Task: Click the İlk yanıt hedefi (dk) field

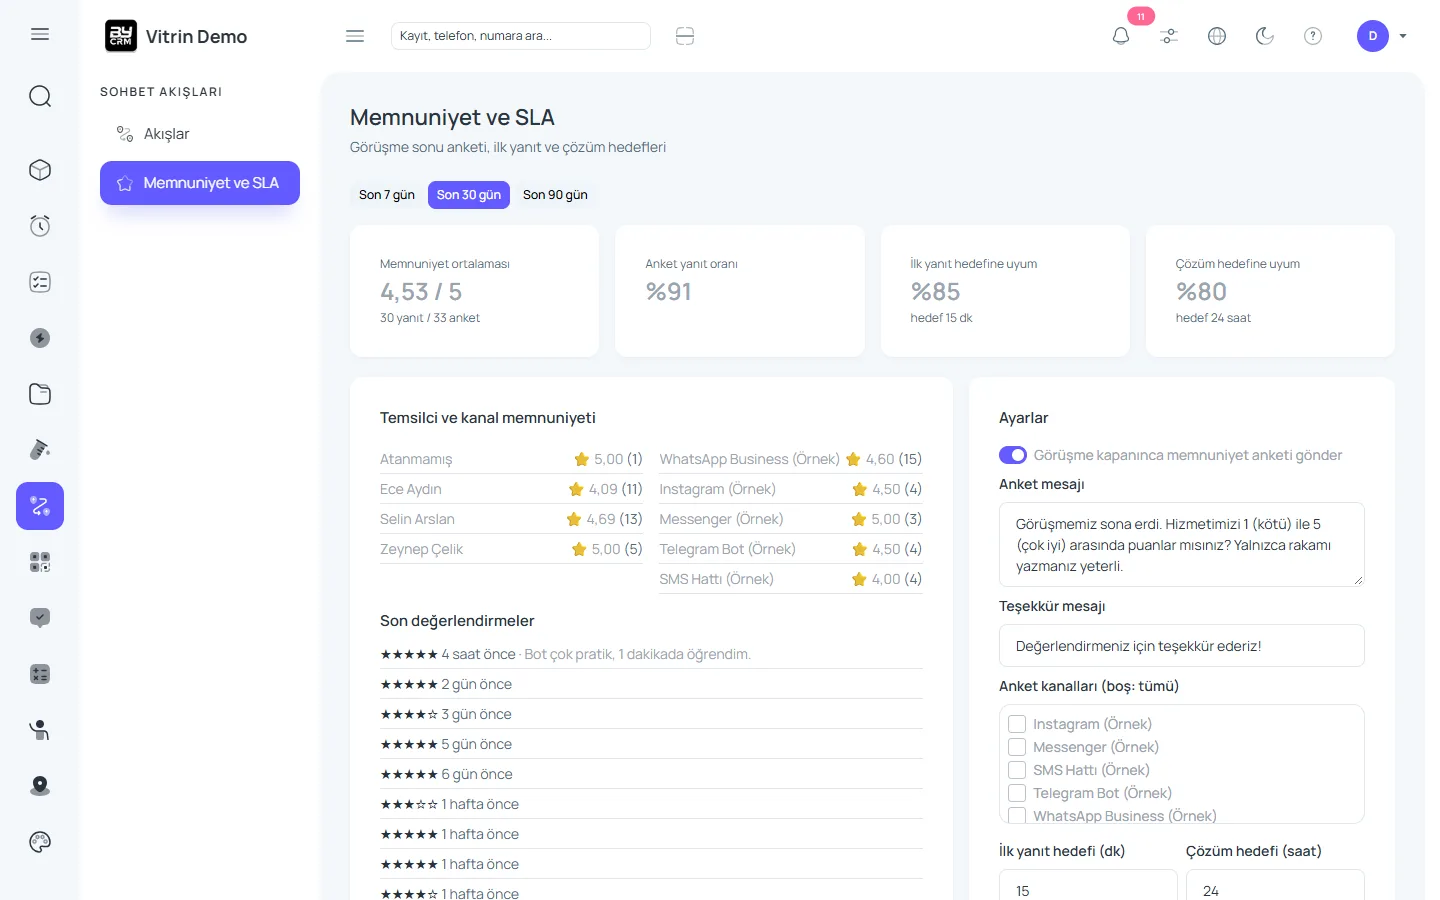Action: (x=1088, y=886)
